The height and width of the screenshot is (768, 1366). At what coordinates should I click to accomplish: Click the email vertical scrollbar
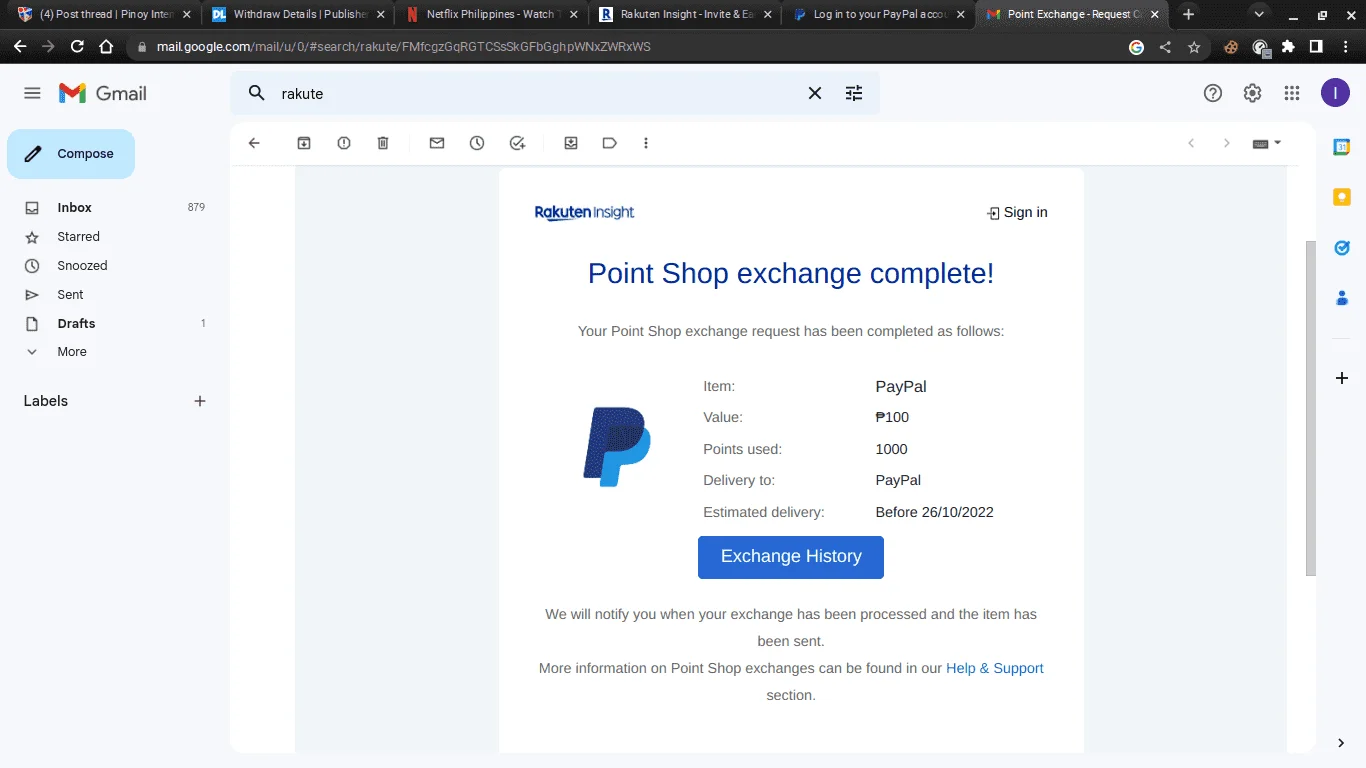1311,408
